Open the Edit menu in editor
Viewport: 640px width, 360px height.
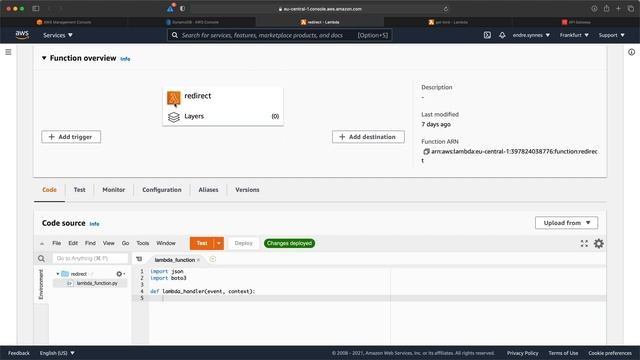[73, 243]
